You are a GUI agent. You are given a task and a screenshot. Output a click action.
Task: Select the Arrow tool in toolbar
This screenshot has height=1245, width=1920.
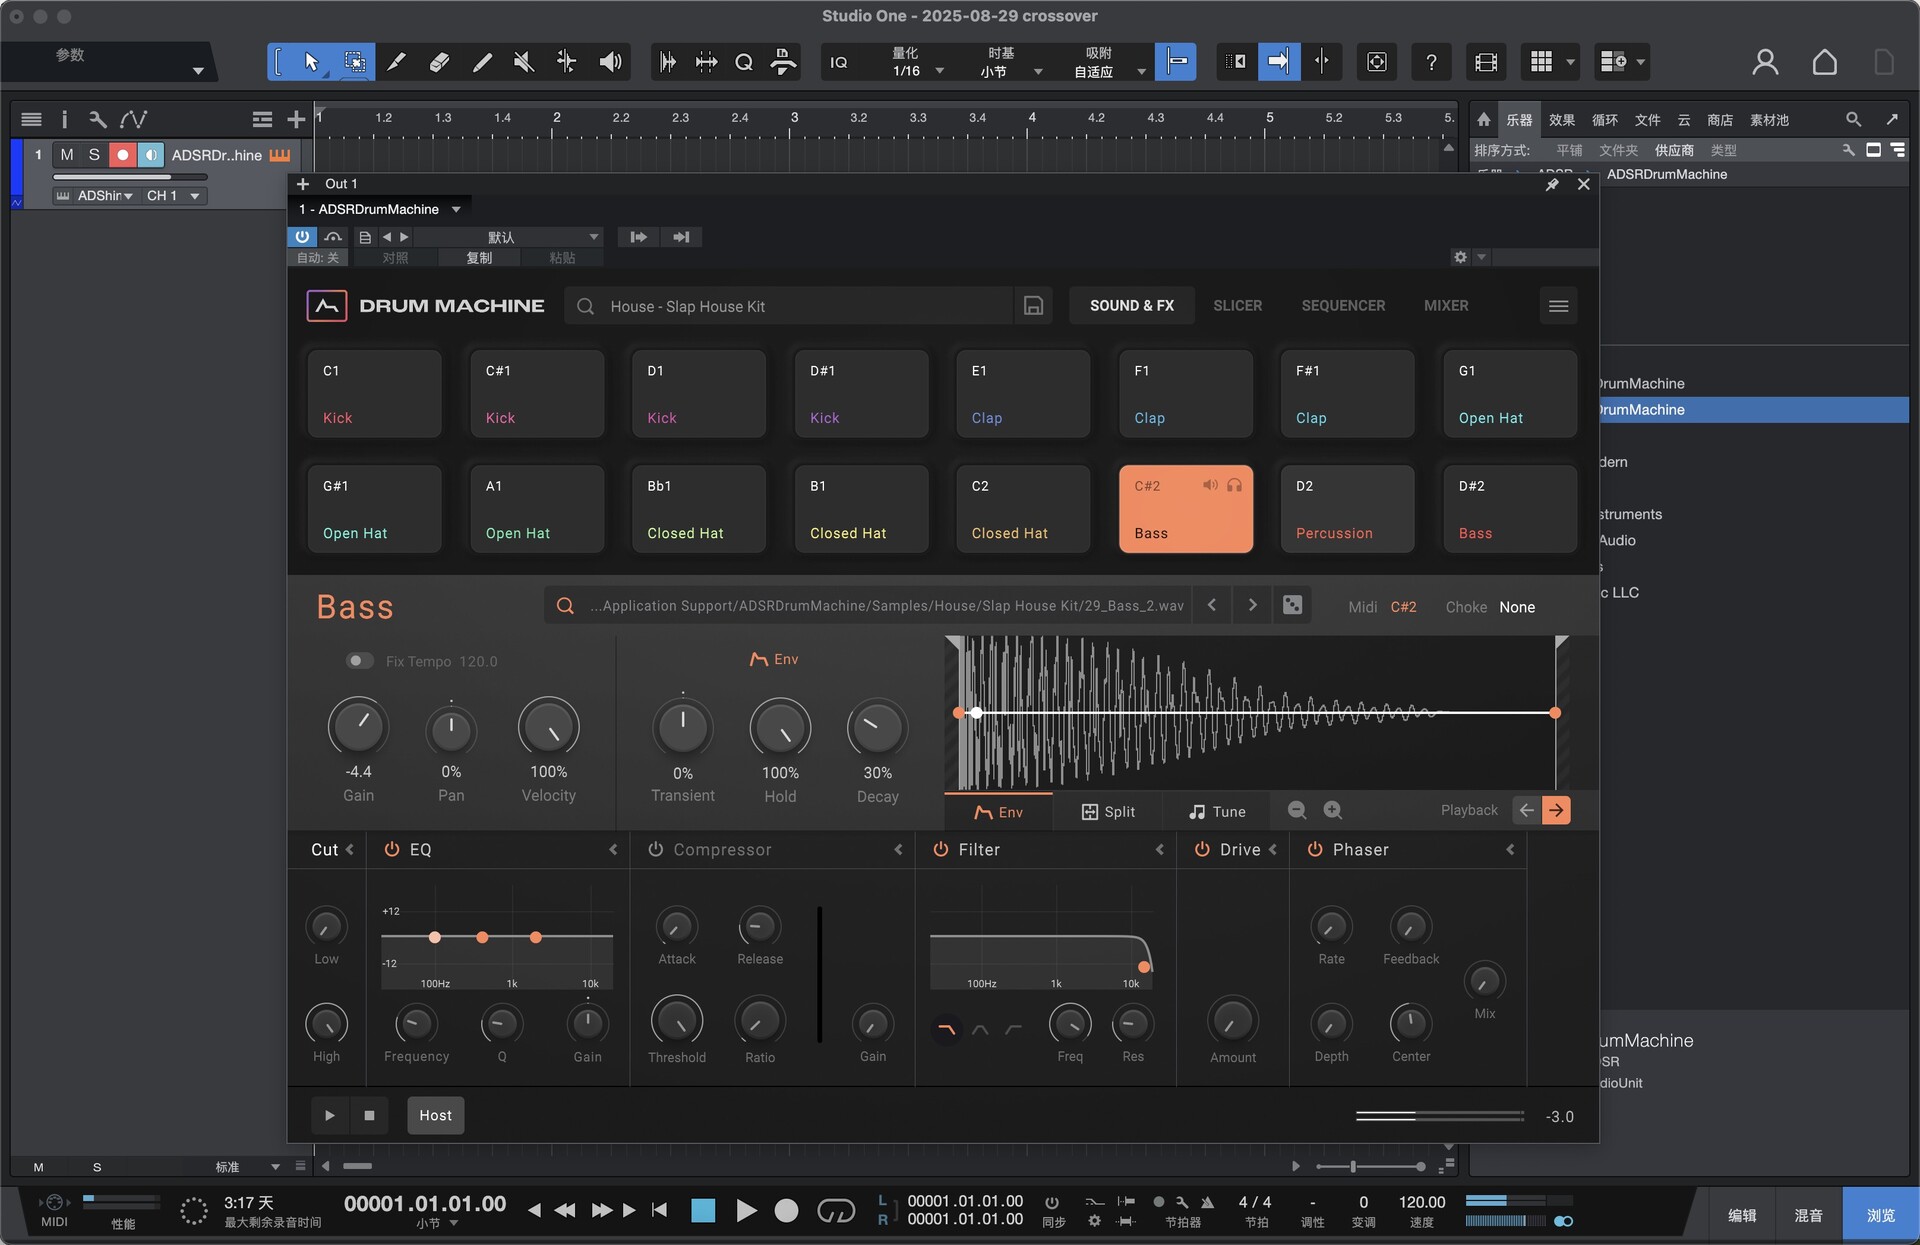311,62
